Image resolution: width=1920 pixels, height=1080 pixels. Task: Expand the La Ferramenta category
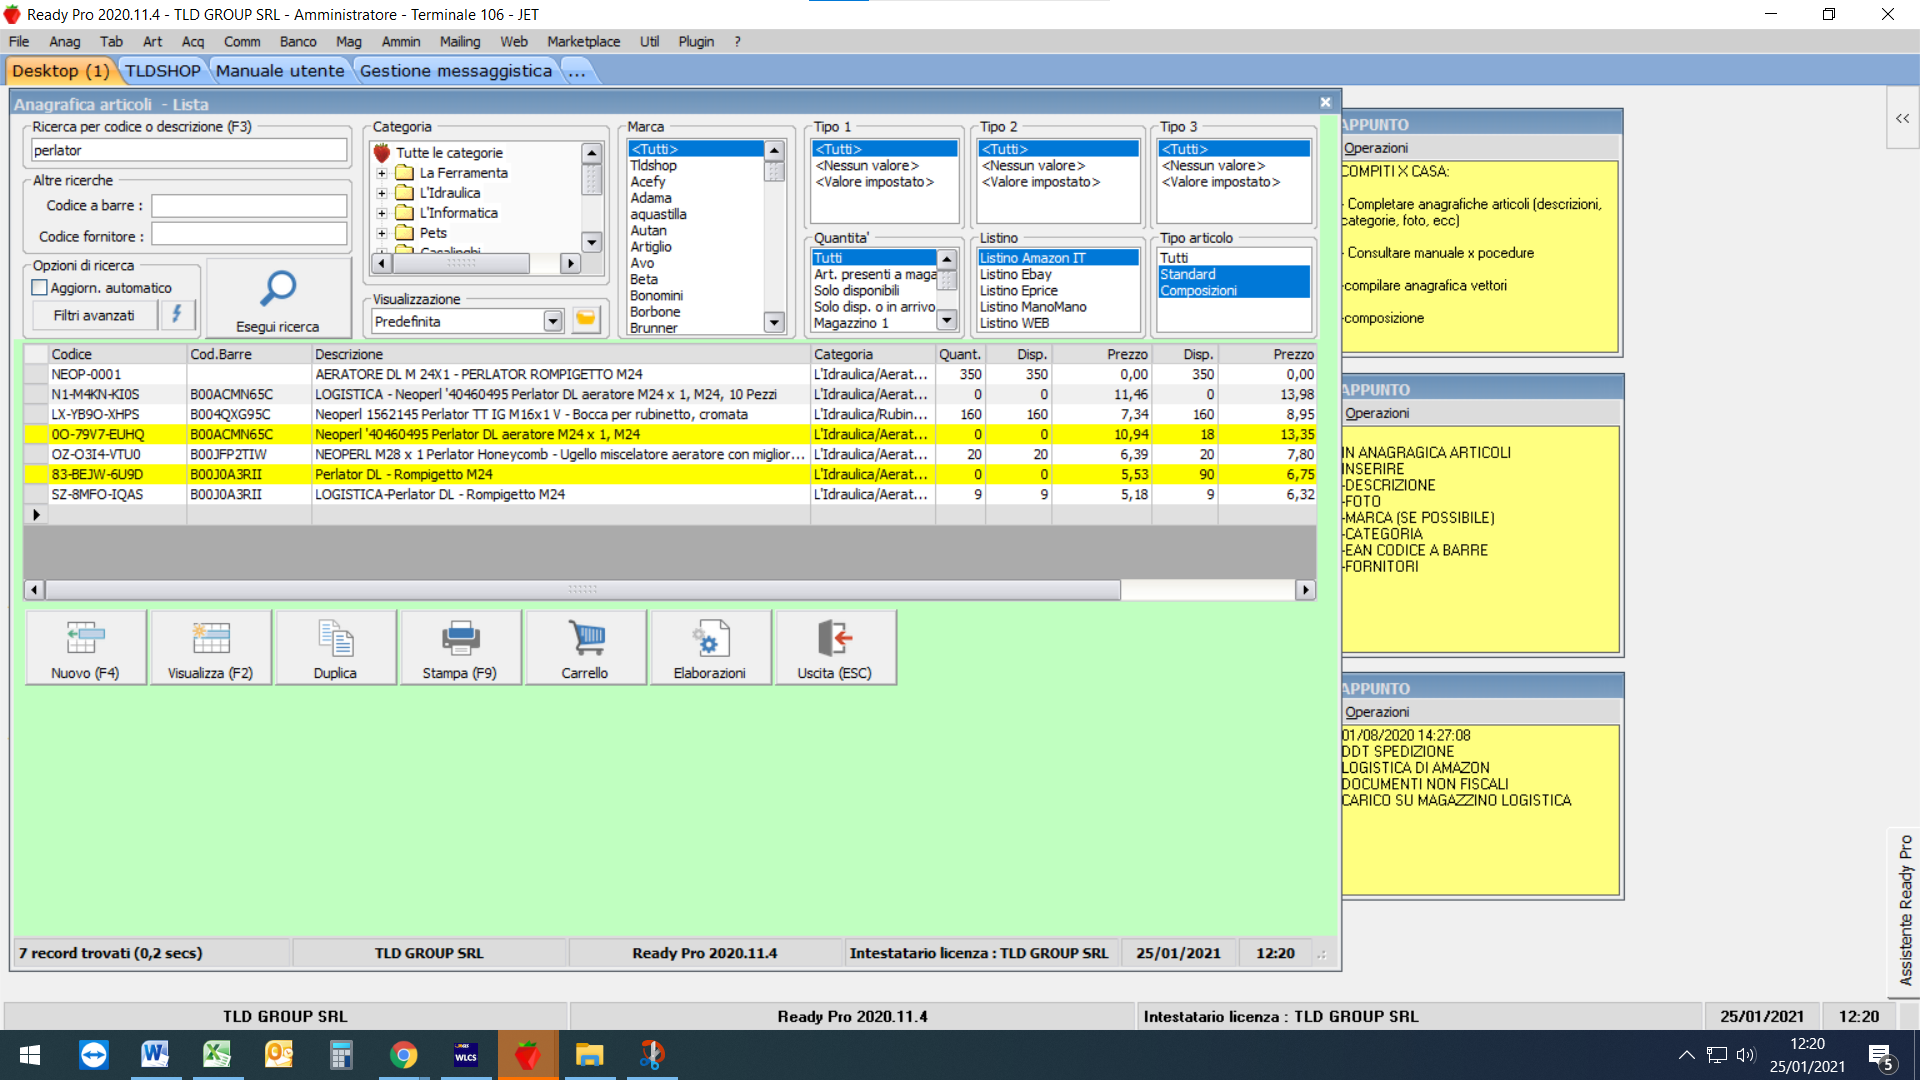point(381,173)
